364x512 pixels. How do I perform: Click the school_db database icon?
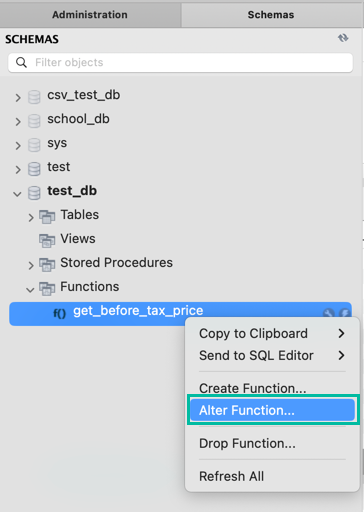point(34,121)
